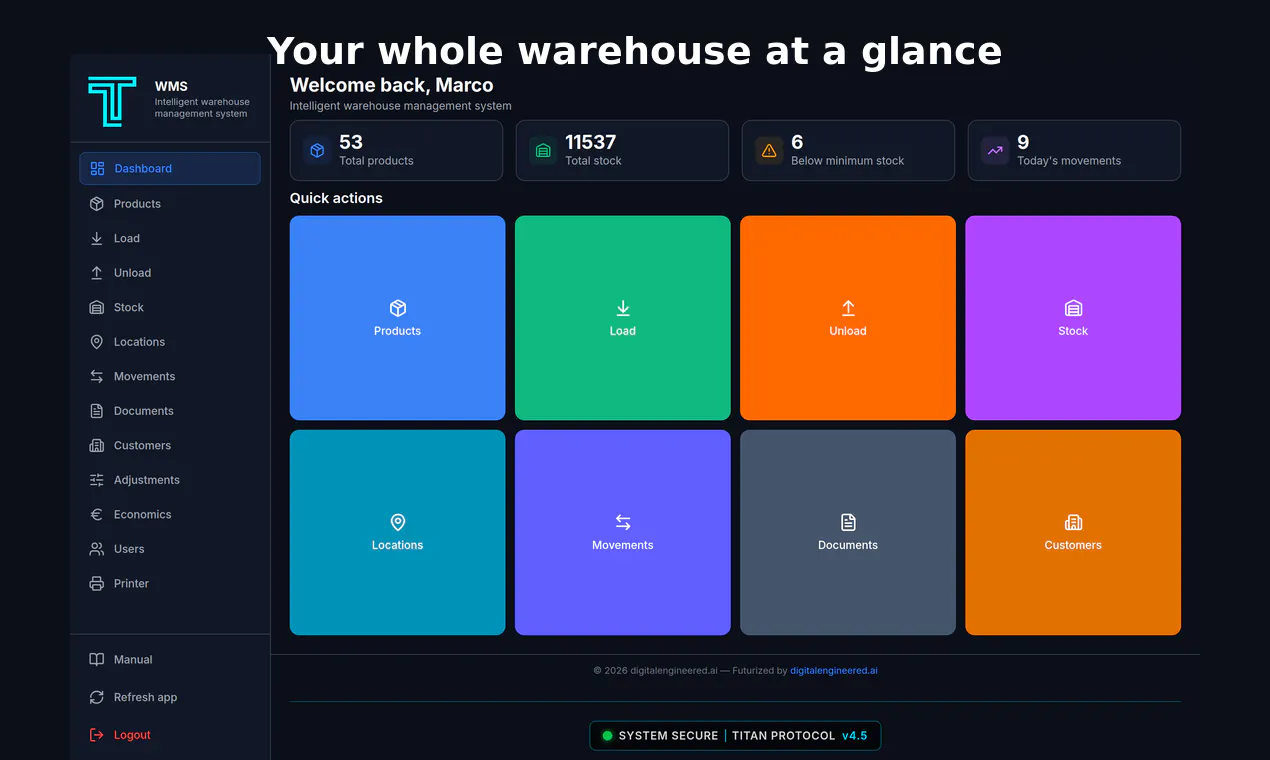Image resolution: width=1270 pixels, height=760 pixels.
Task: Click the Documents file icon in sidebar
Action: point(97,411)
